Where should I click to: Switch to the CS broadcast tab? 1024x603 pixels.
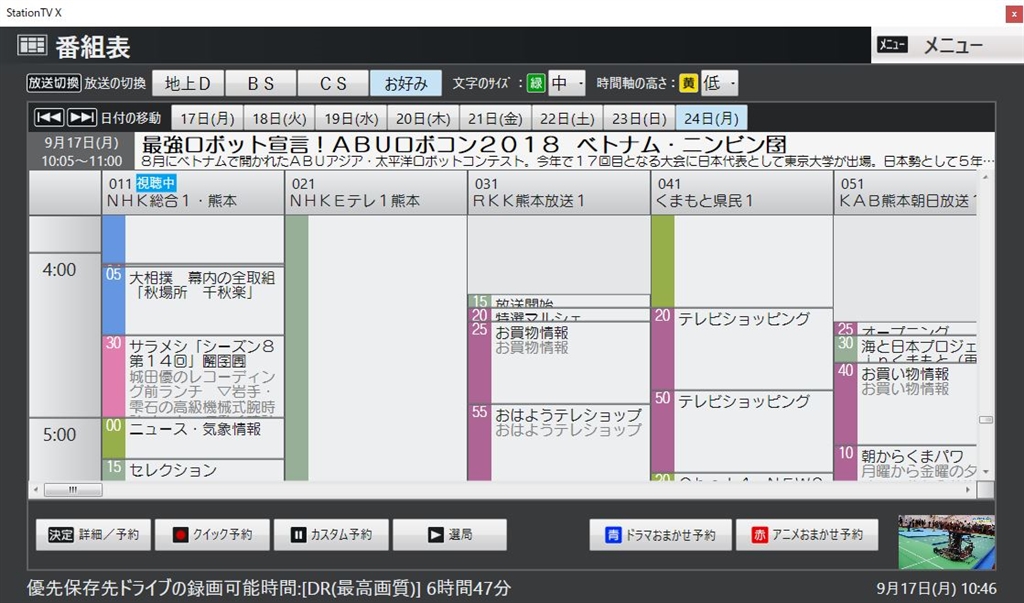coord(333,83)
